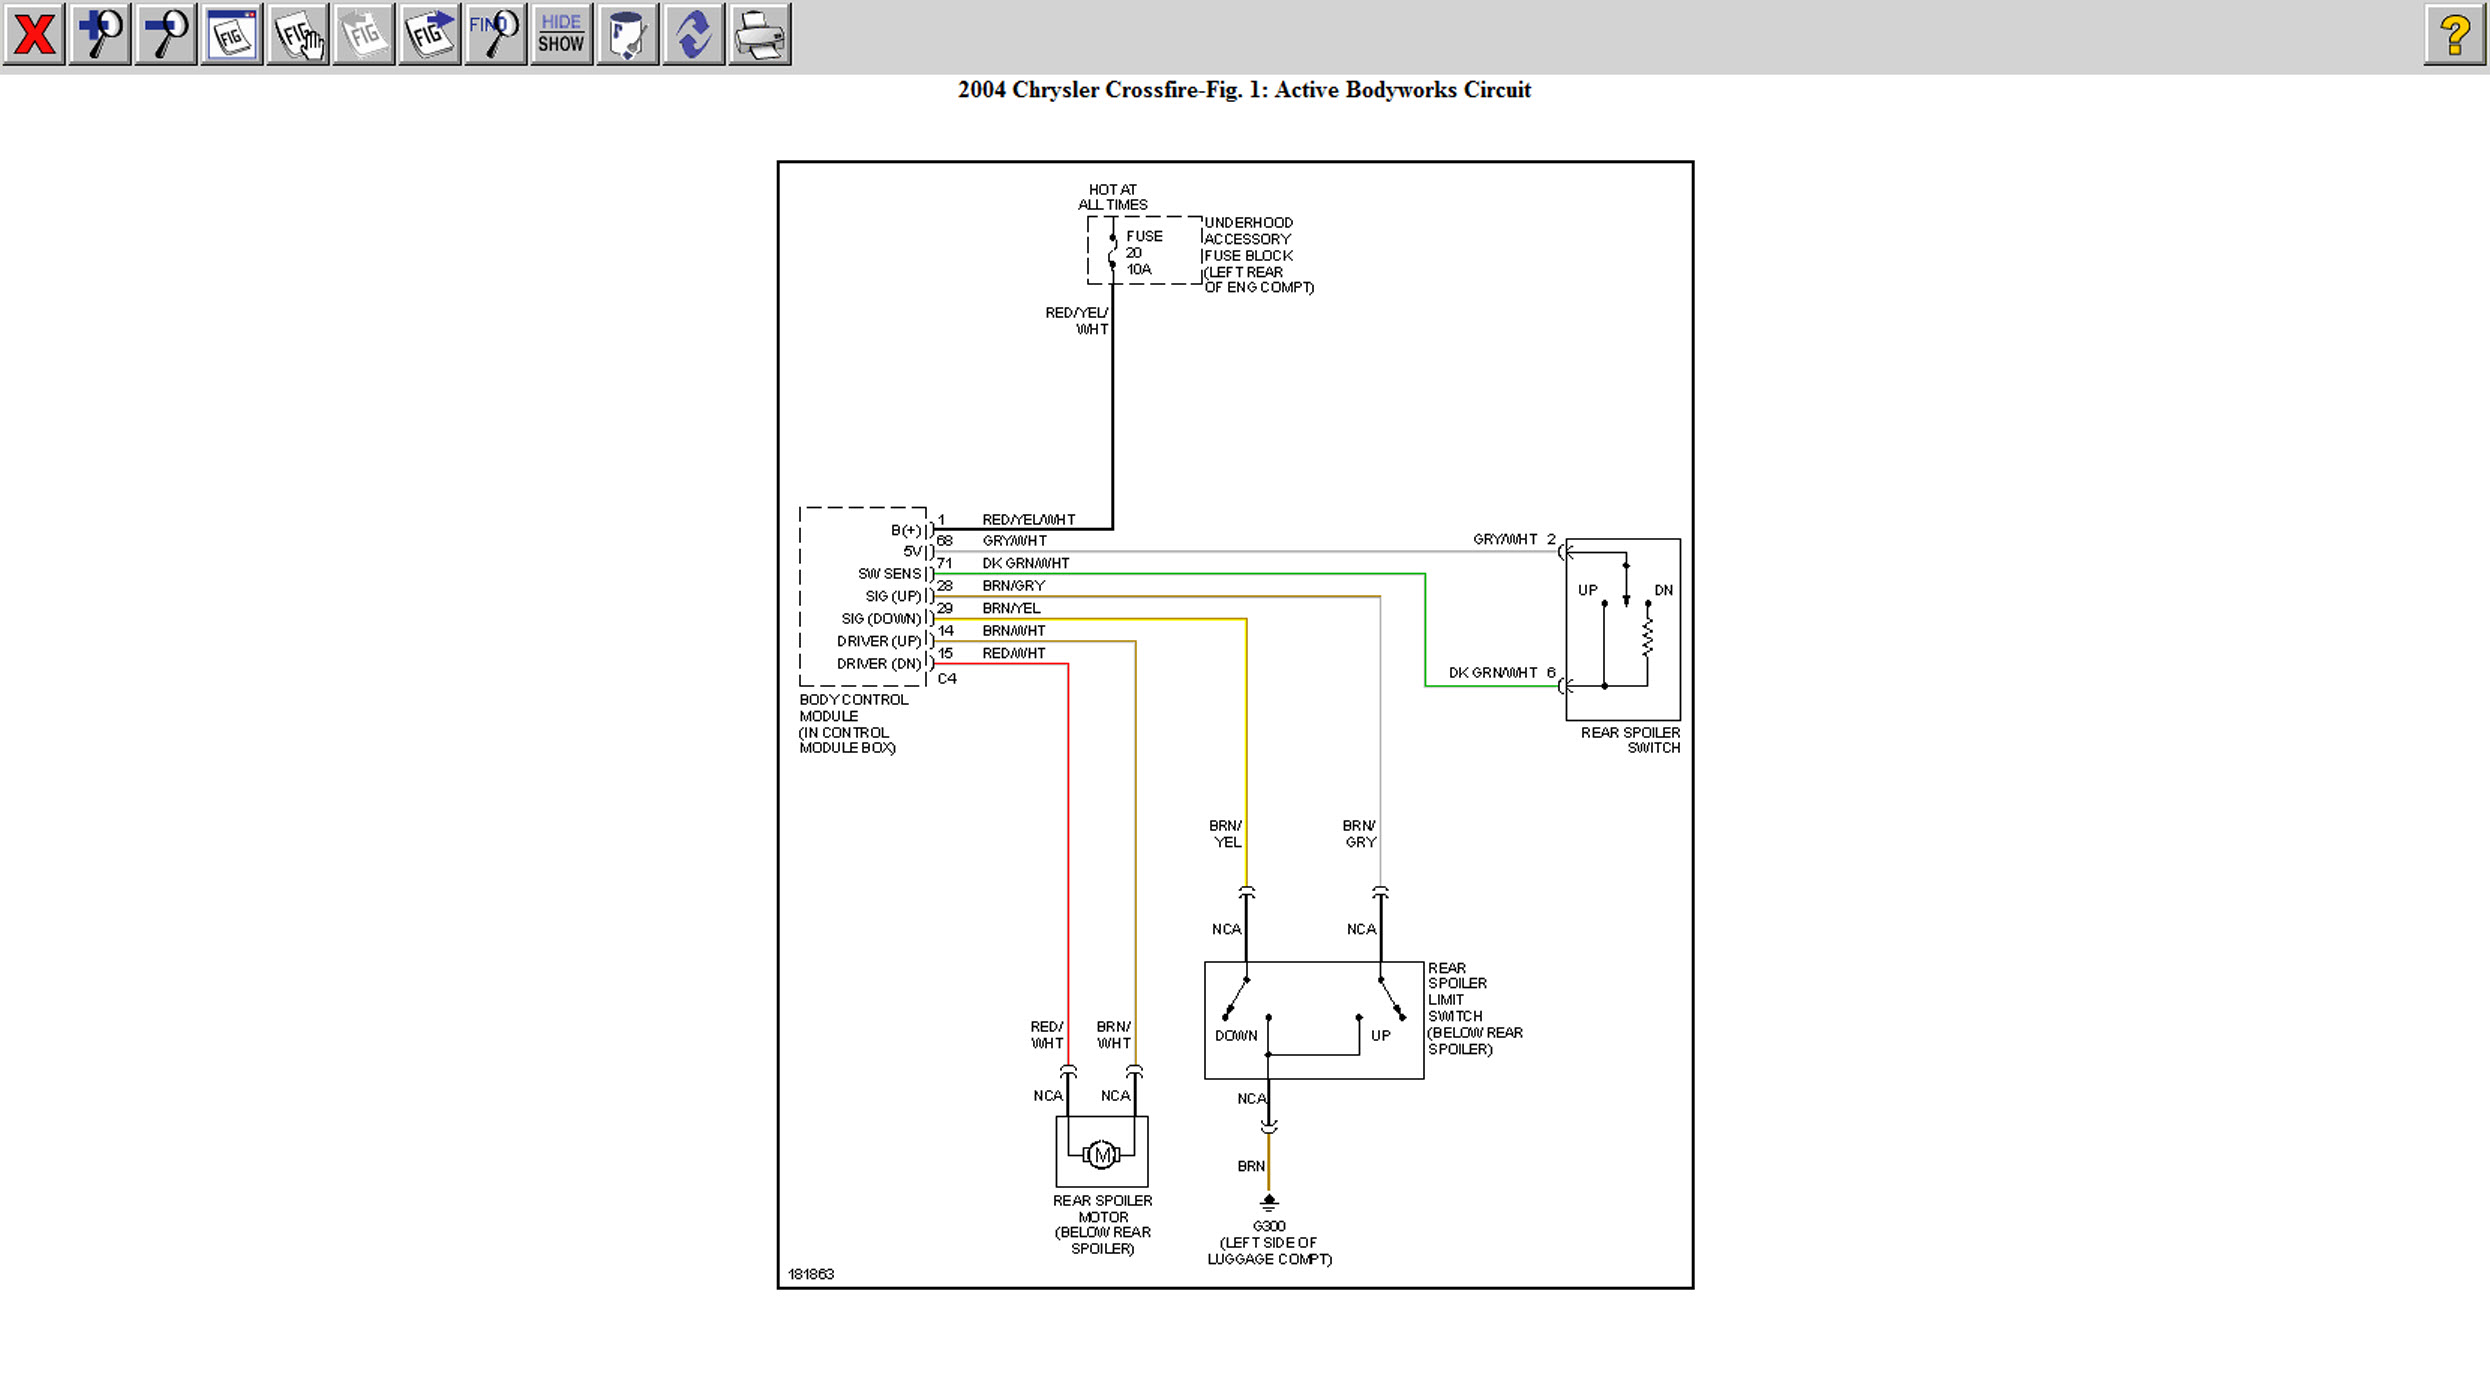The image size is (2490, 1374).
Task: Zoom in with the plus magnifier
Action: [100, 35]
